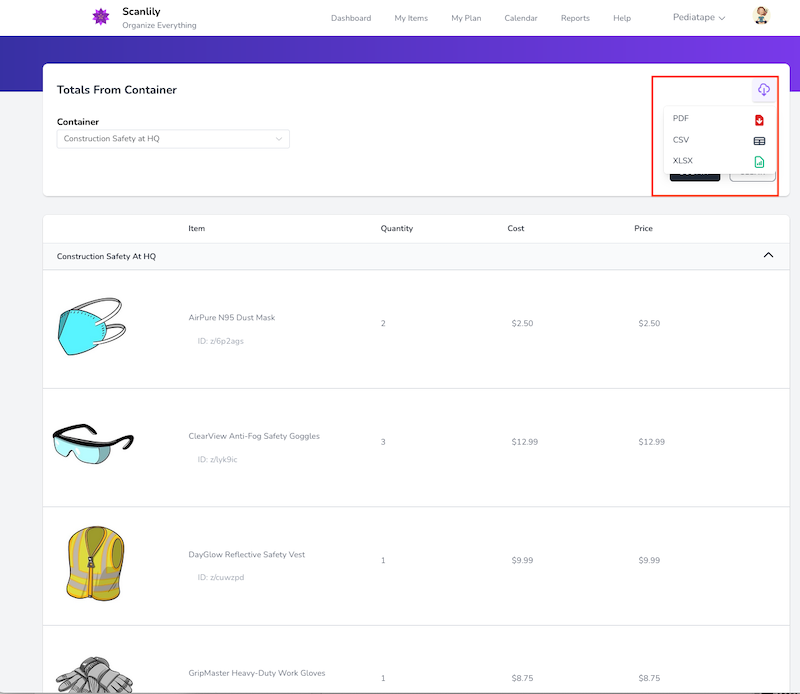Click the green XLSX spreadsheet icon
The image size is (800, 694).
759,161
